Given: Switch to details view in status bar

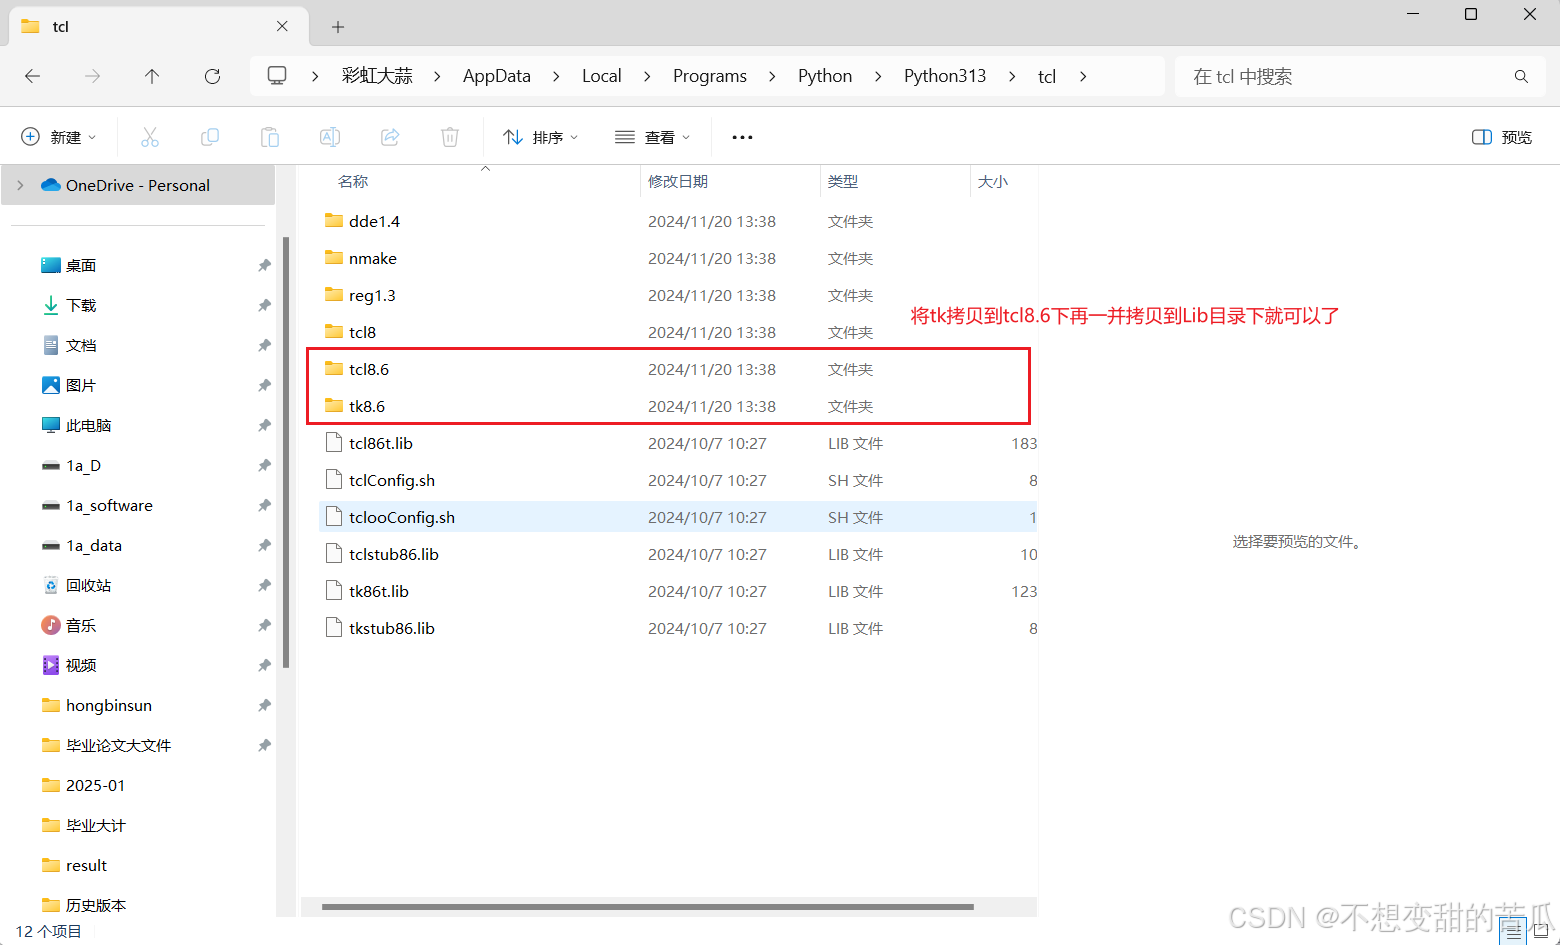Looking at the screenshot, I should [1513, 932].
